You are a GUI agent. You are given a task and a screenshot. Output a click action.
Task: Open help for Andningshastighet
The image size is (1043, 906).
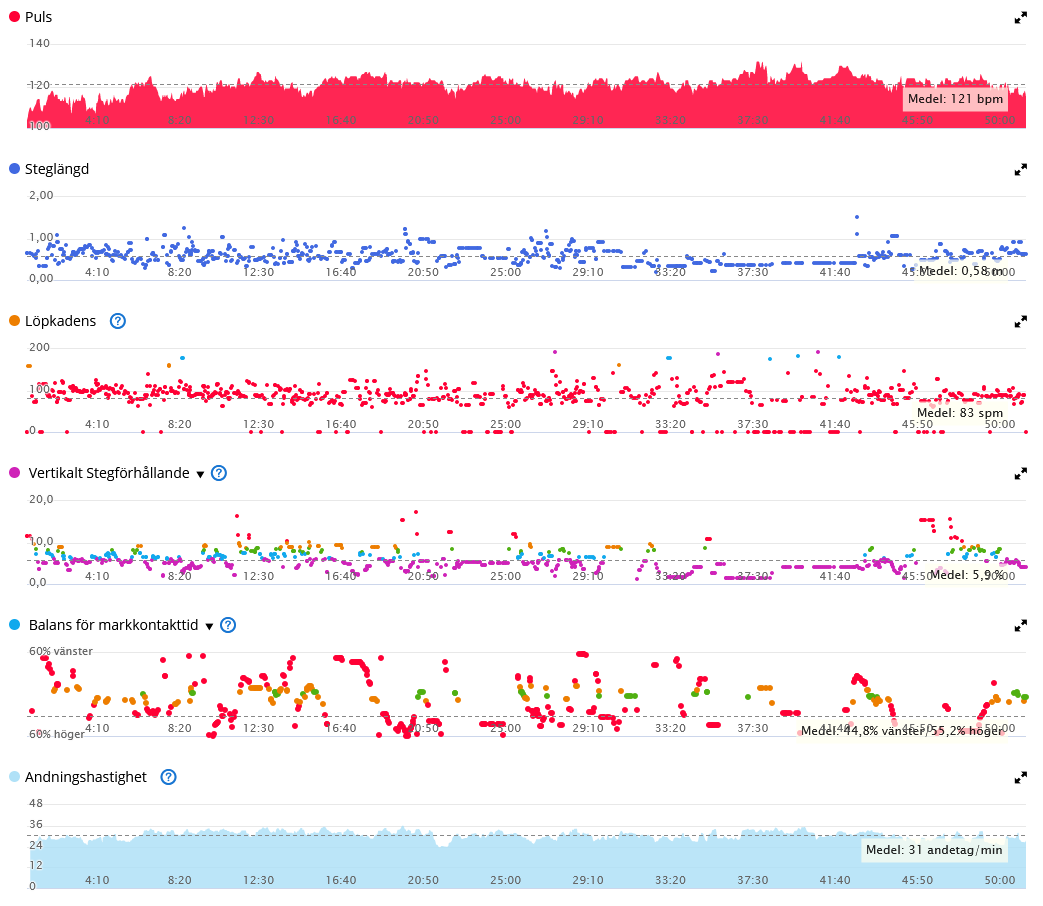coord(169,777)
